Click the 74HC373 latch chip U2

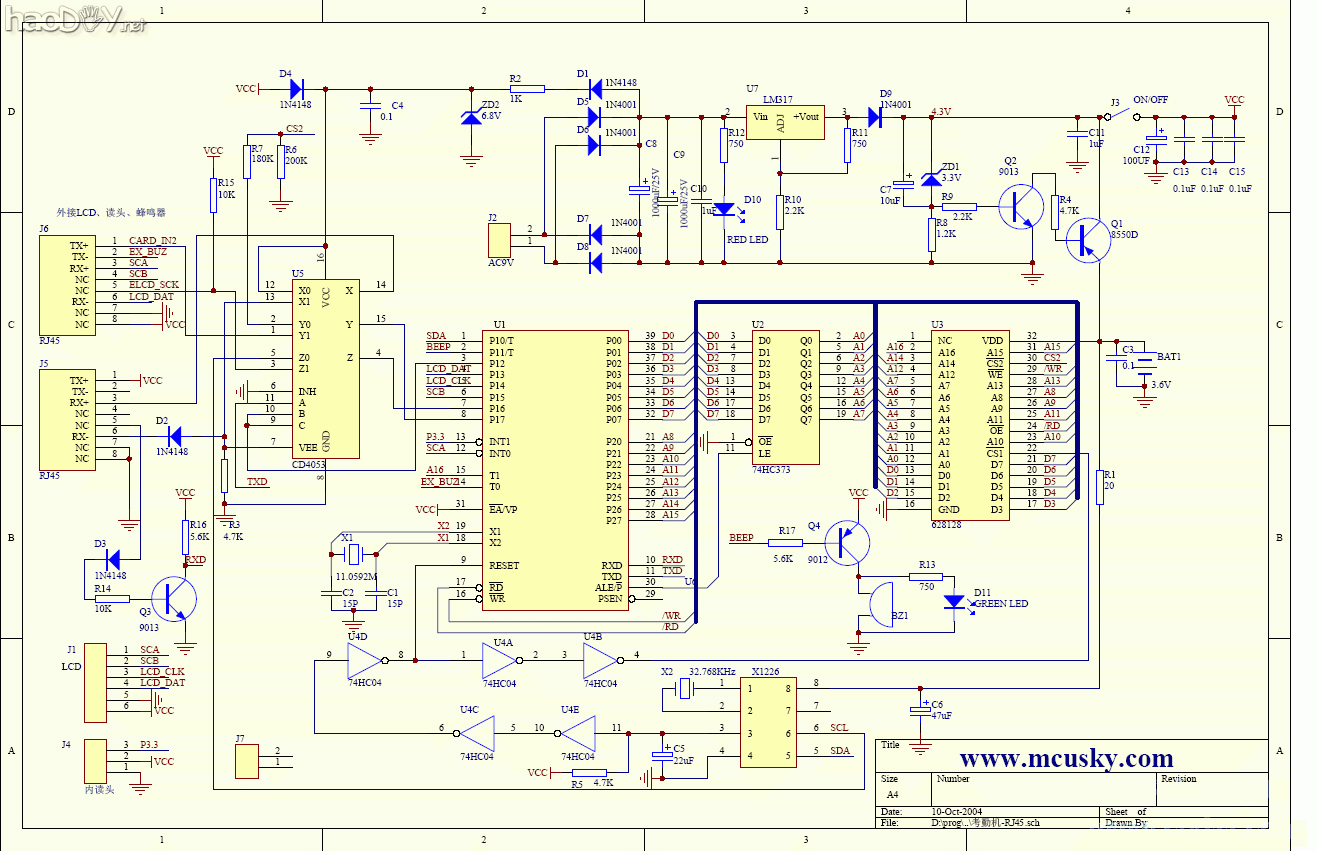coord(785,397)
